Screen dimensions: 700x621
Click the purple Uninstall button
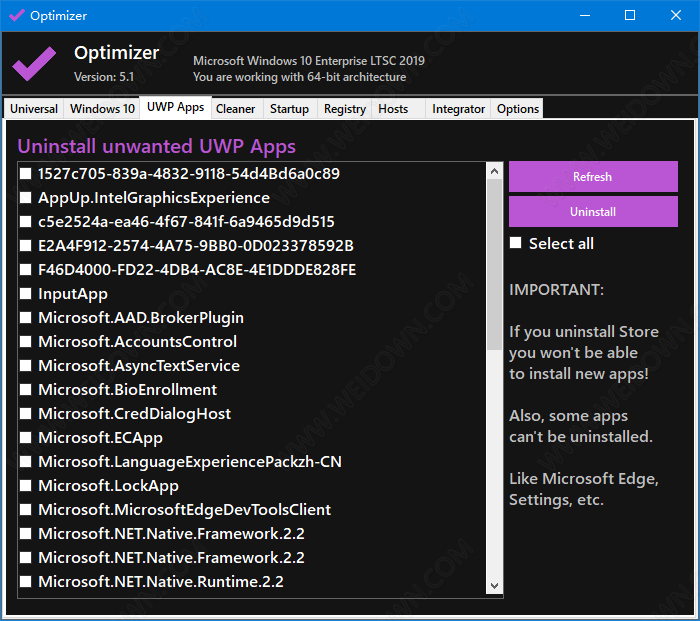coord(593,212)
